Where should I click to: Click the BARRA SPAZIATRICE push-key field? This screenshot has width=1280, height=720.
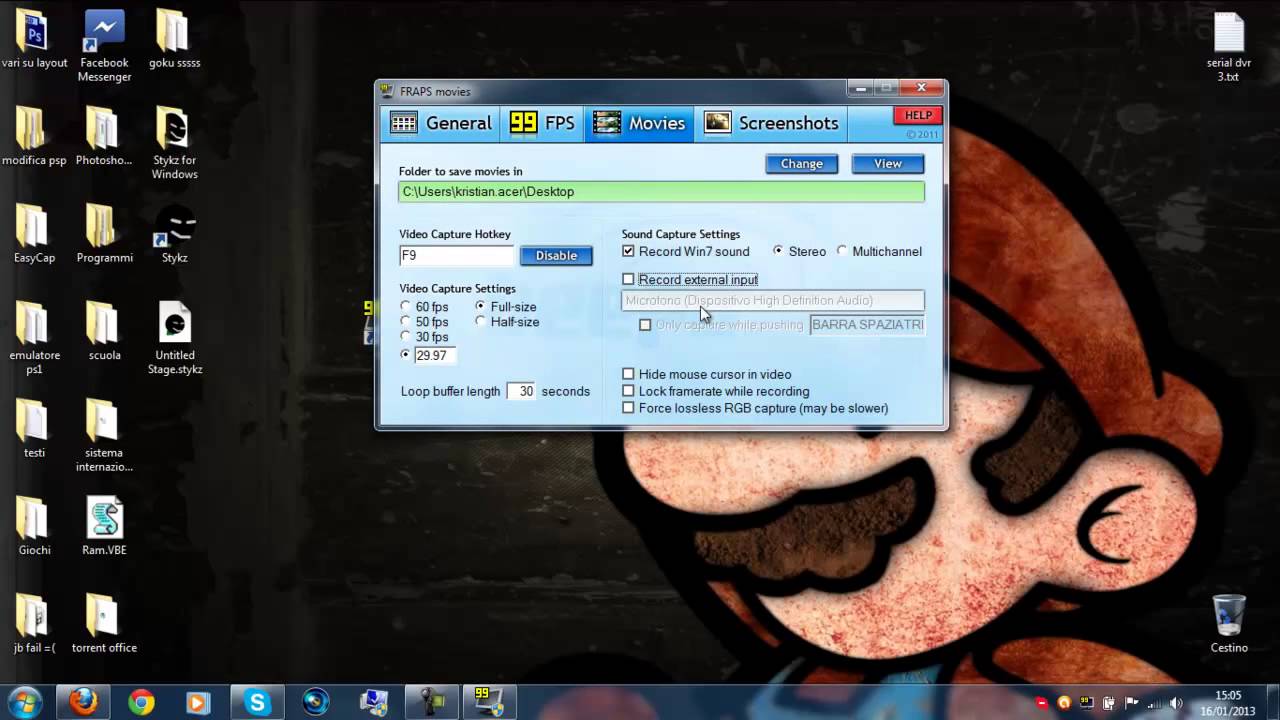coord(867,325)
